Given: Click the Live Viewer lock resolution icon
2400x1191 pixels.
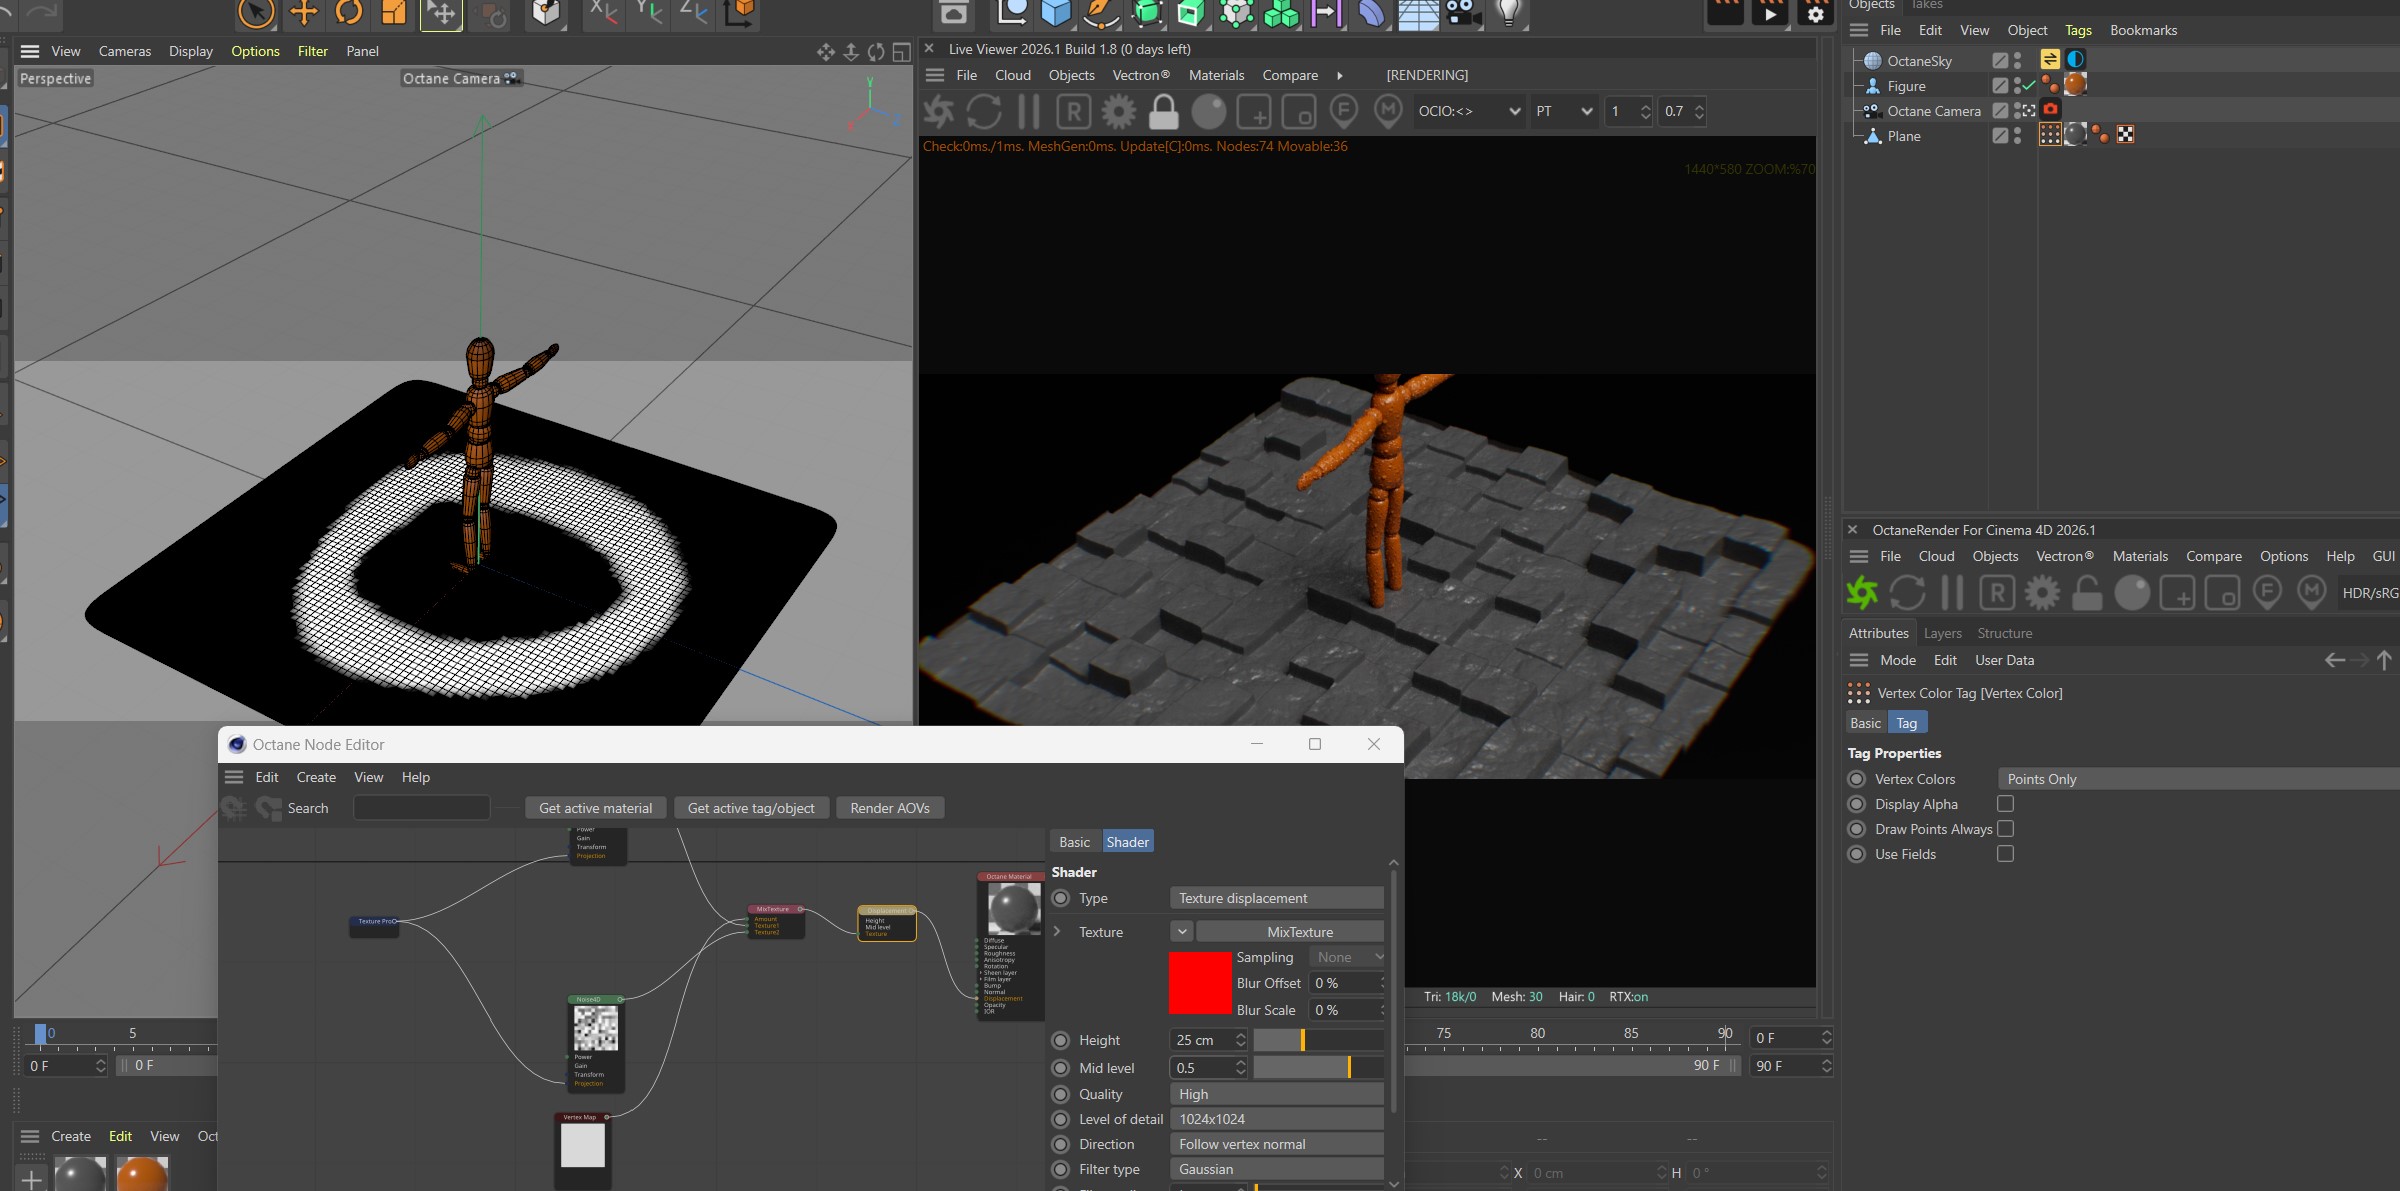Looking at the screenshot, I should click(1163, 112).
